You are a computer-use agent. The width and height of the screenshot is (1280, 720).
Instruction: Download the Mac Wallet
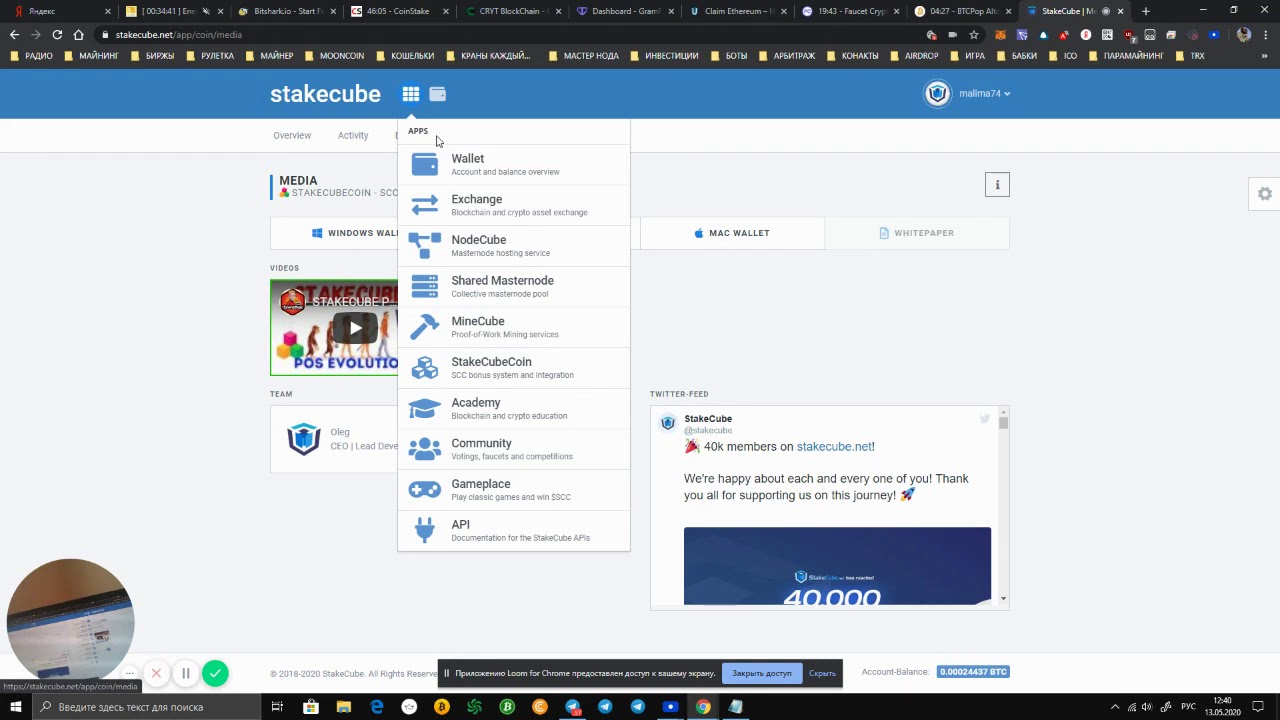pyautogui.click(x=732, y=233)
